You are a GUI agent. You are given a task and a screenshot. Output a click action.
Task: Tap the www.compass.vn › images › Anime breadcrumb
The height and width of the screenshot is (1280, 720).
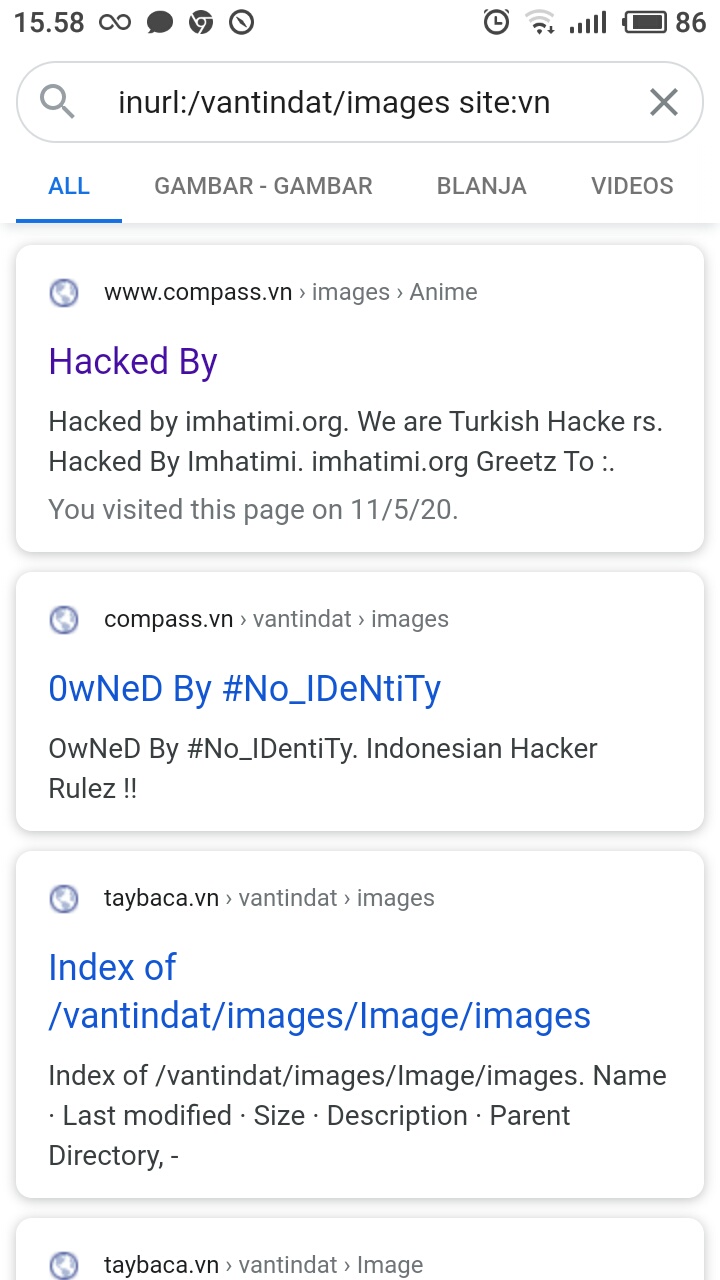[291, 293]
